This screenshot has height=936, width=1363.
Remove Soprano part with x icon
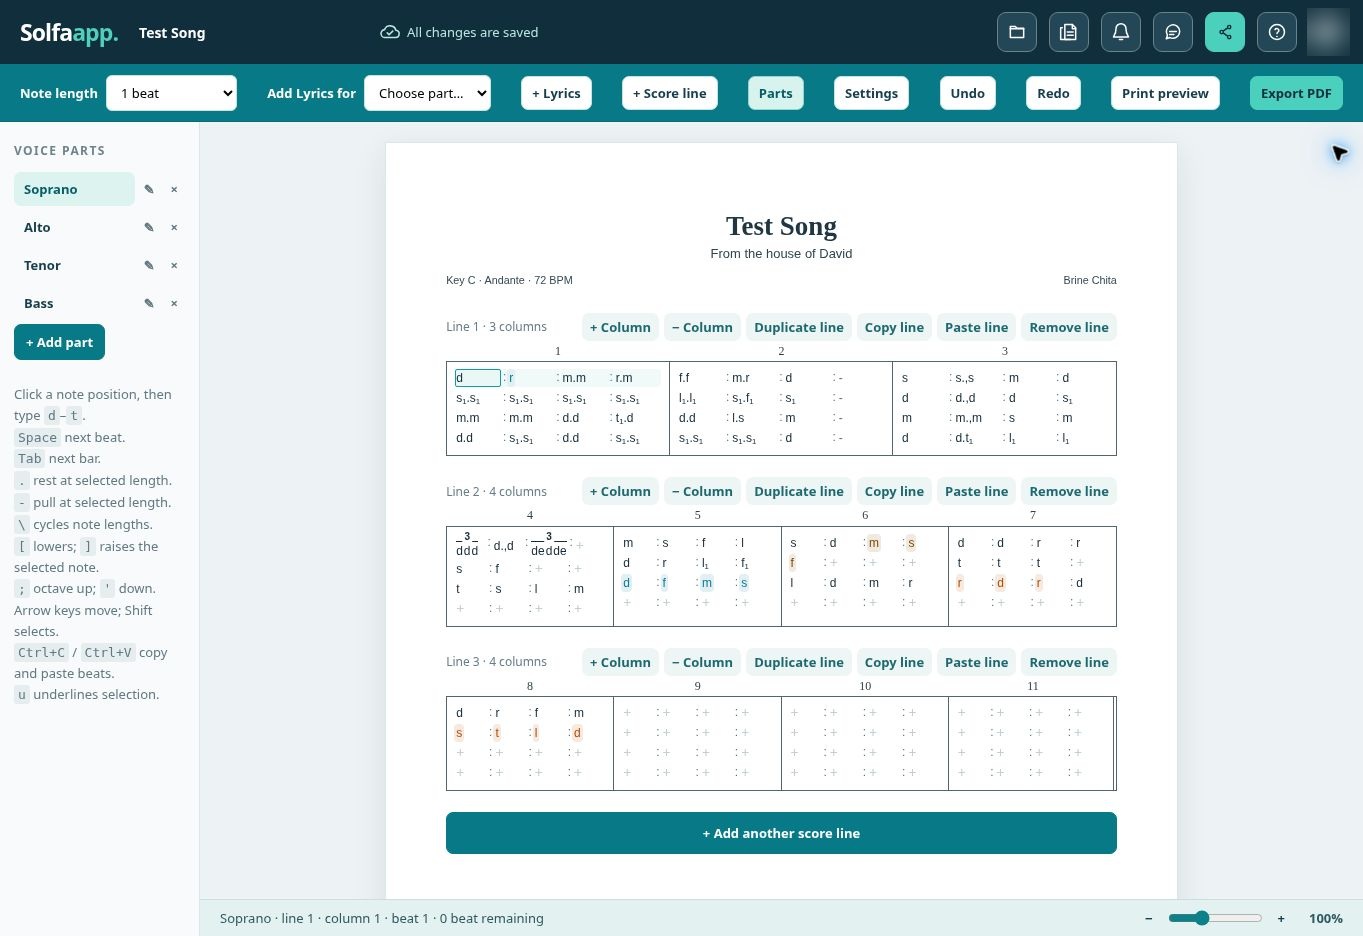click(x=174, y=189)
